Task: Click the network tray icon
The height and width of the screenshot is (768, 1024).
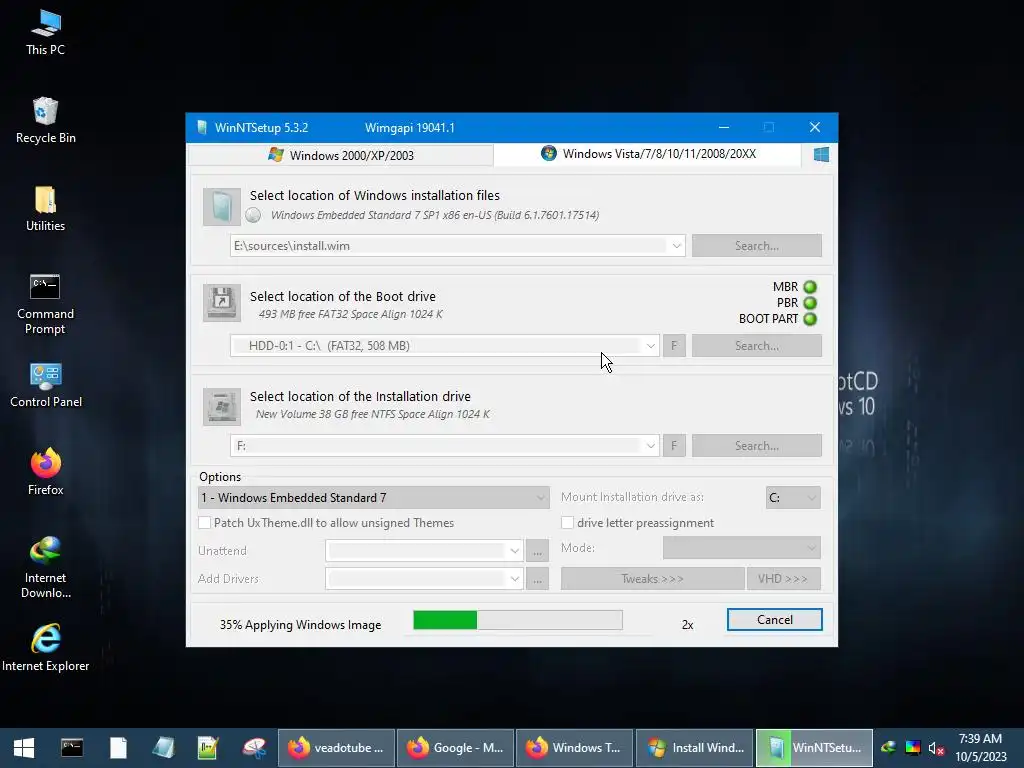Action: (888, 748)
